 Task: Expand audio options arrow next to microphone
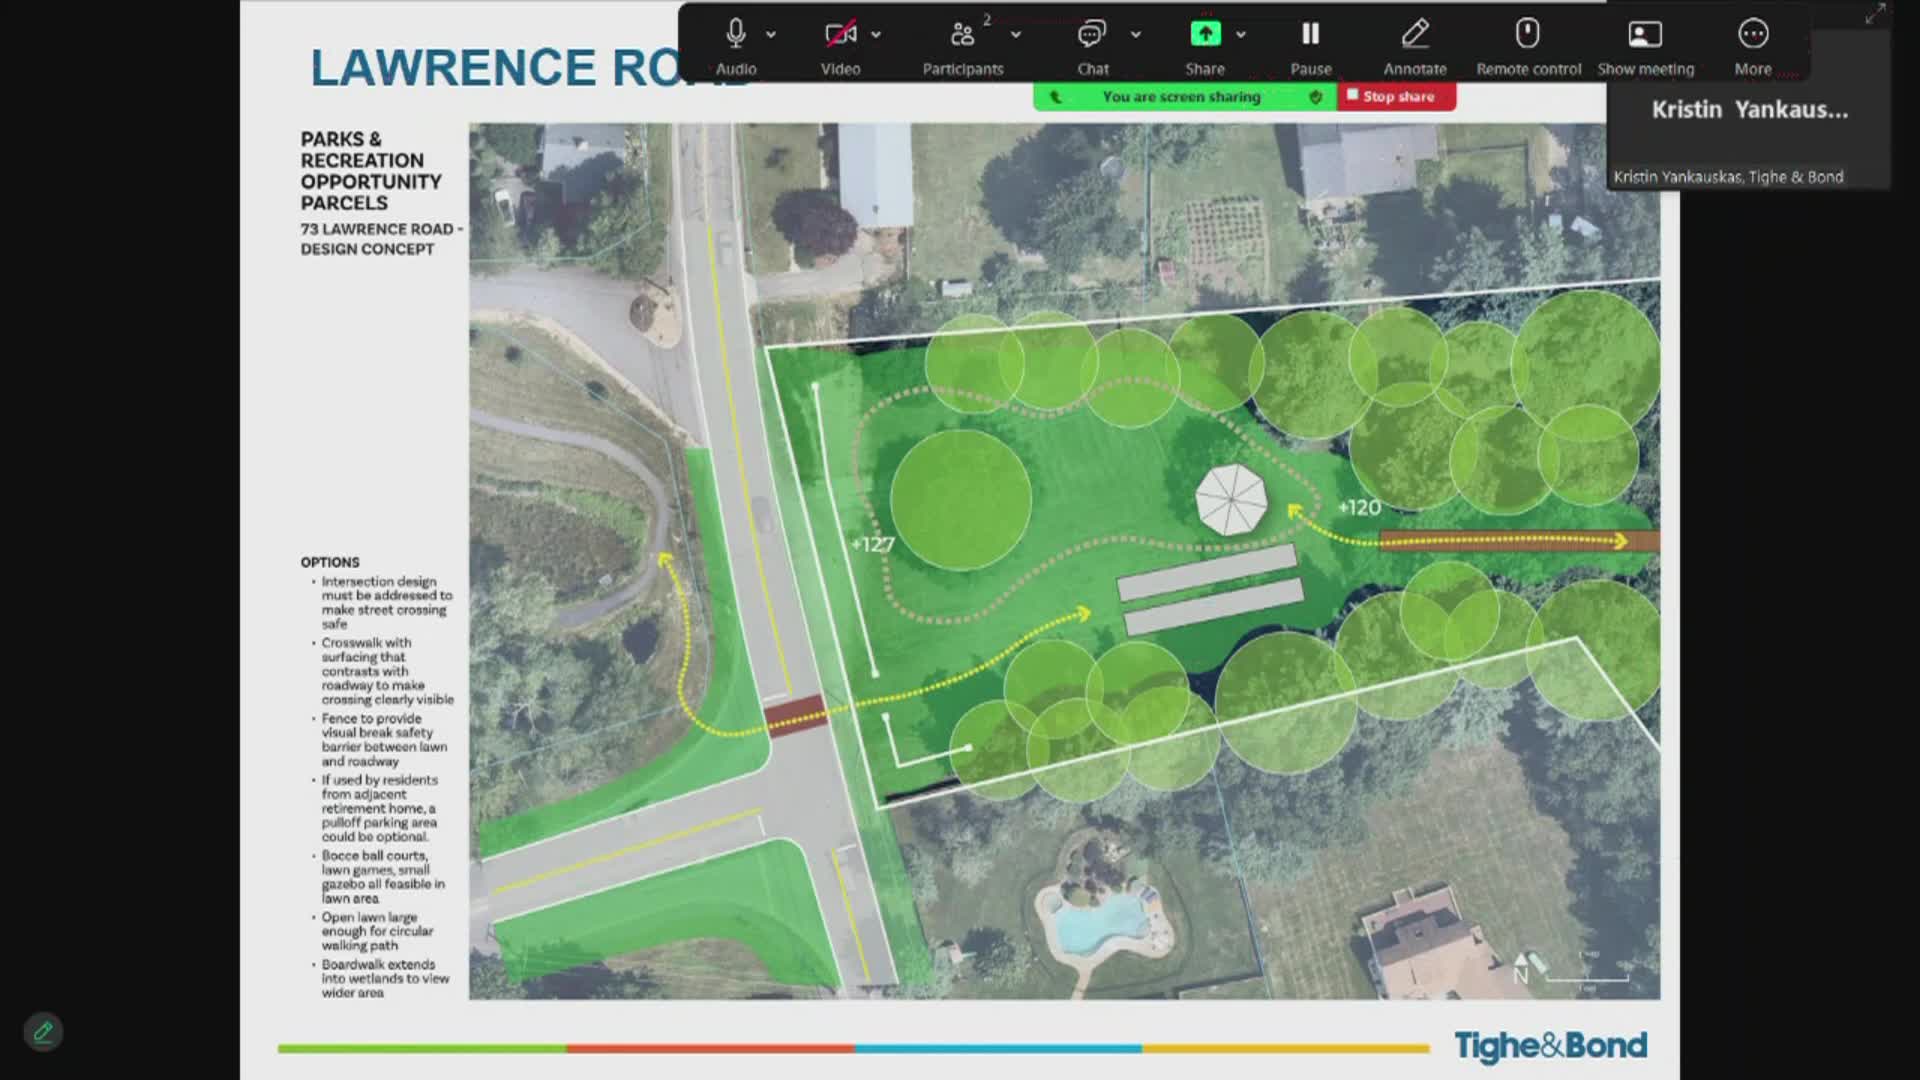(771, 34)
